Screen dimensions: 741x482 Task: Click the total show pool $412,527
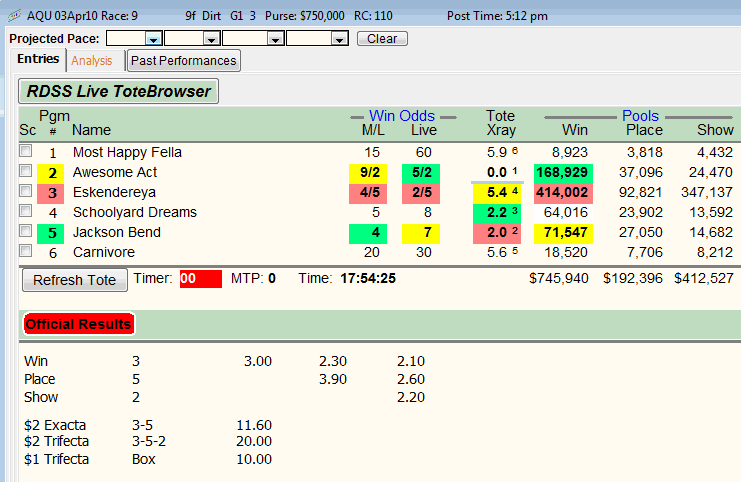point(704,278)
